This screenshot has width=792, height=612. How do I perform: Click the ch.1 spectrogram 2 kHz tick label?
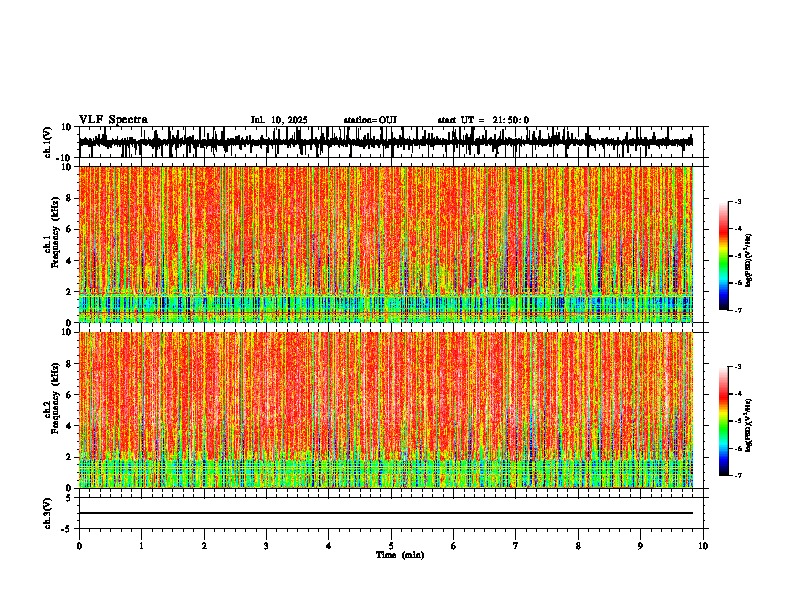click(x=69, y=292)
